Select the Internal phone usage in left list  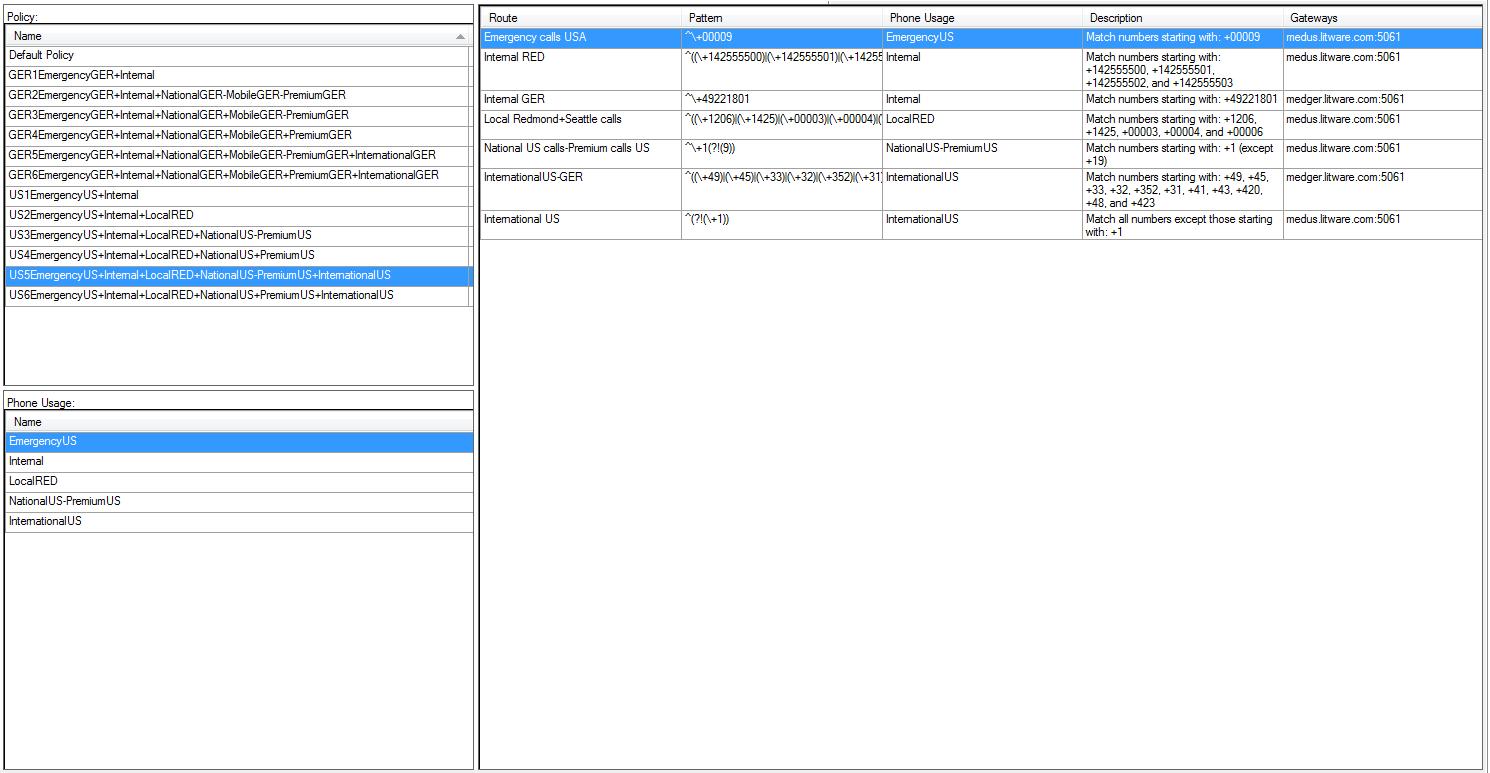[239, 462]
